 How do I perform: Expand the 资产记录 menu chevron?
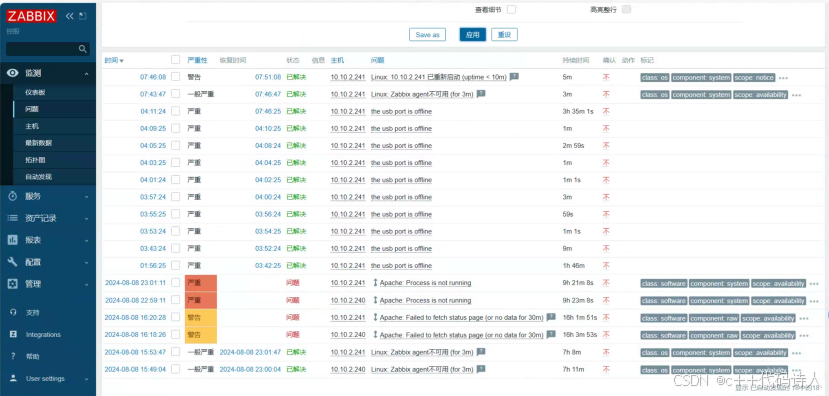tap(87, 218)
